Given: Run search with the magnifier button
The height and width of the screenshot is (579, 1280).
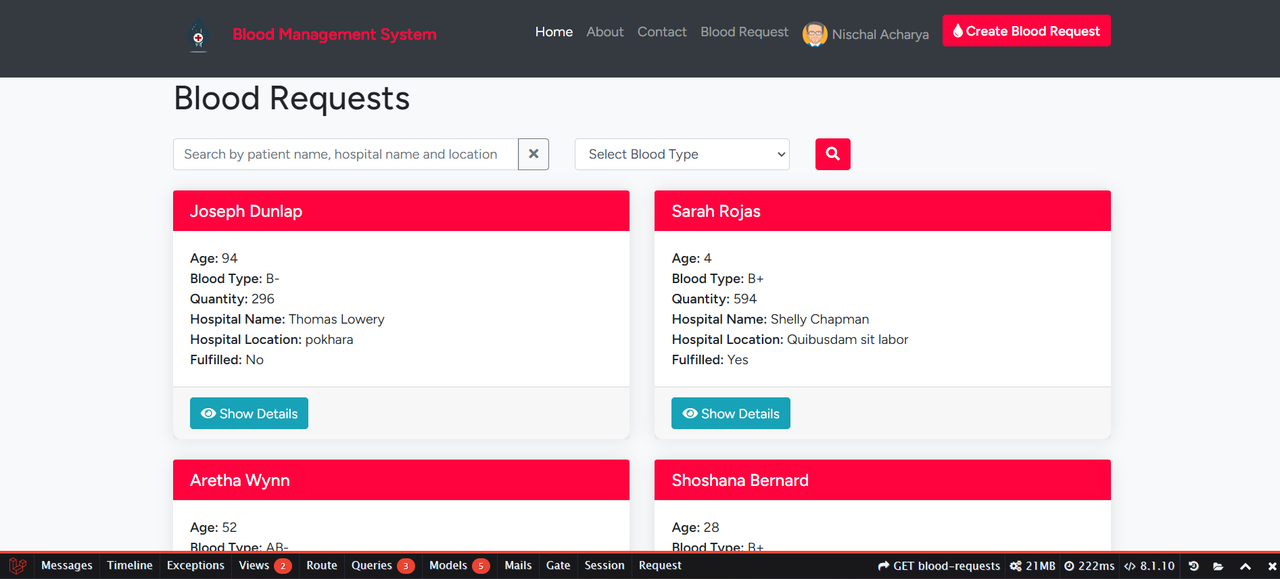Looking at the screenshot, I should click(x=833, y=154).
